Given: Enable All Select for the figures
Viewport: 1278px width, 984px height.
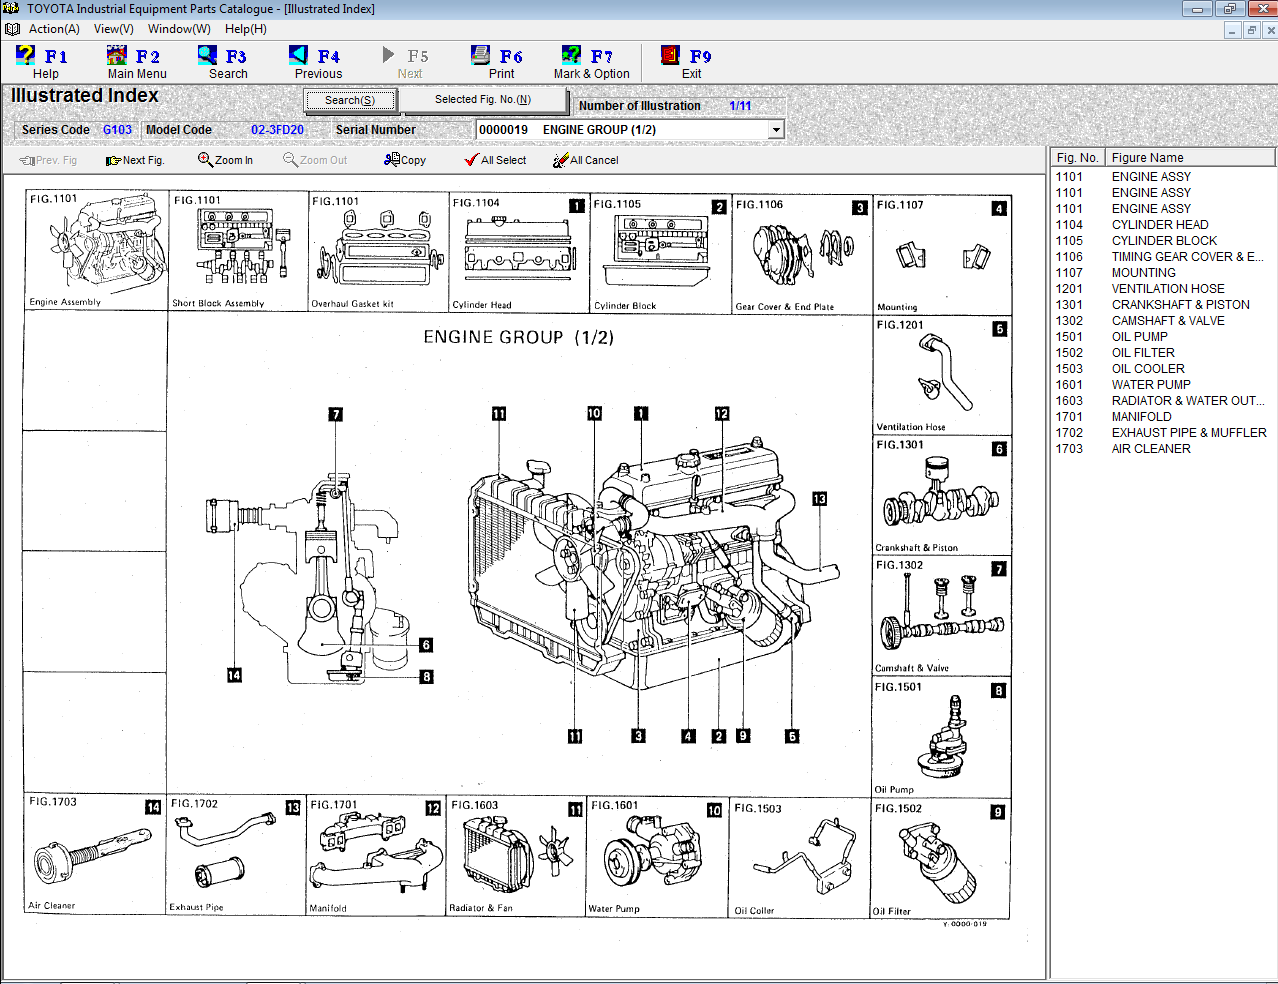Looking at the screenshot, I should tap(495, 160).
